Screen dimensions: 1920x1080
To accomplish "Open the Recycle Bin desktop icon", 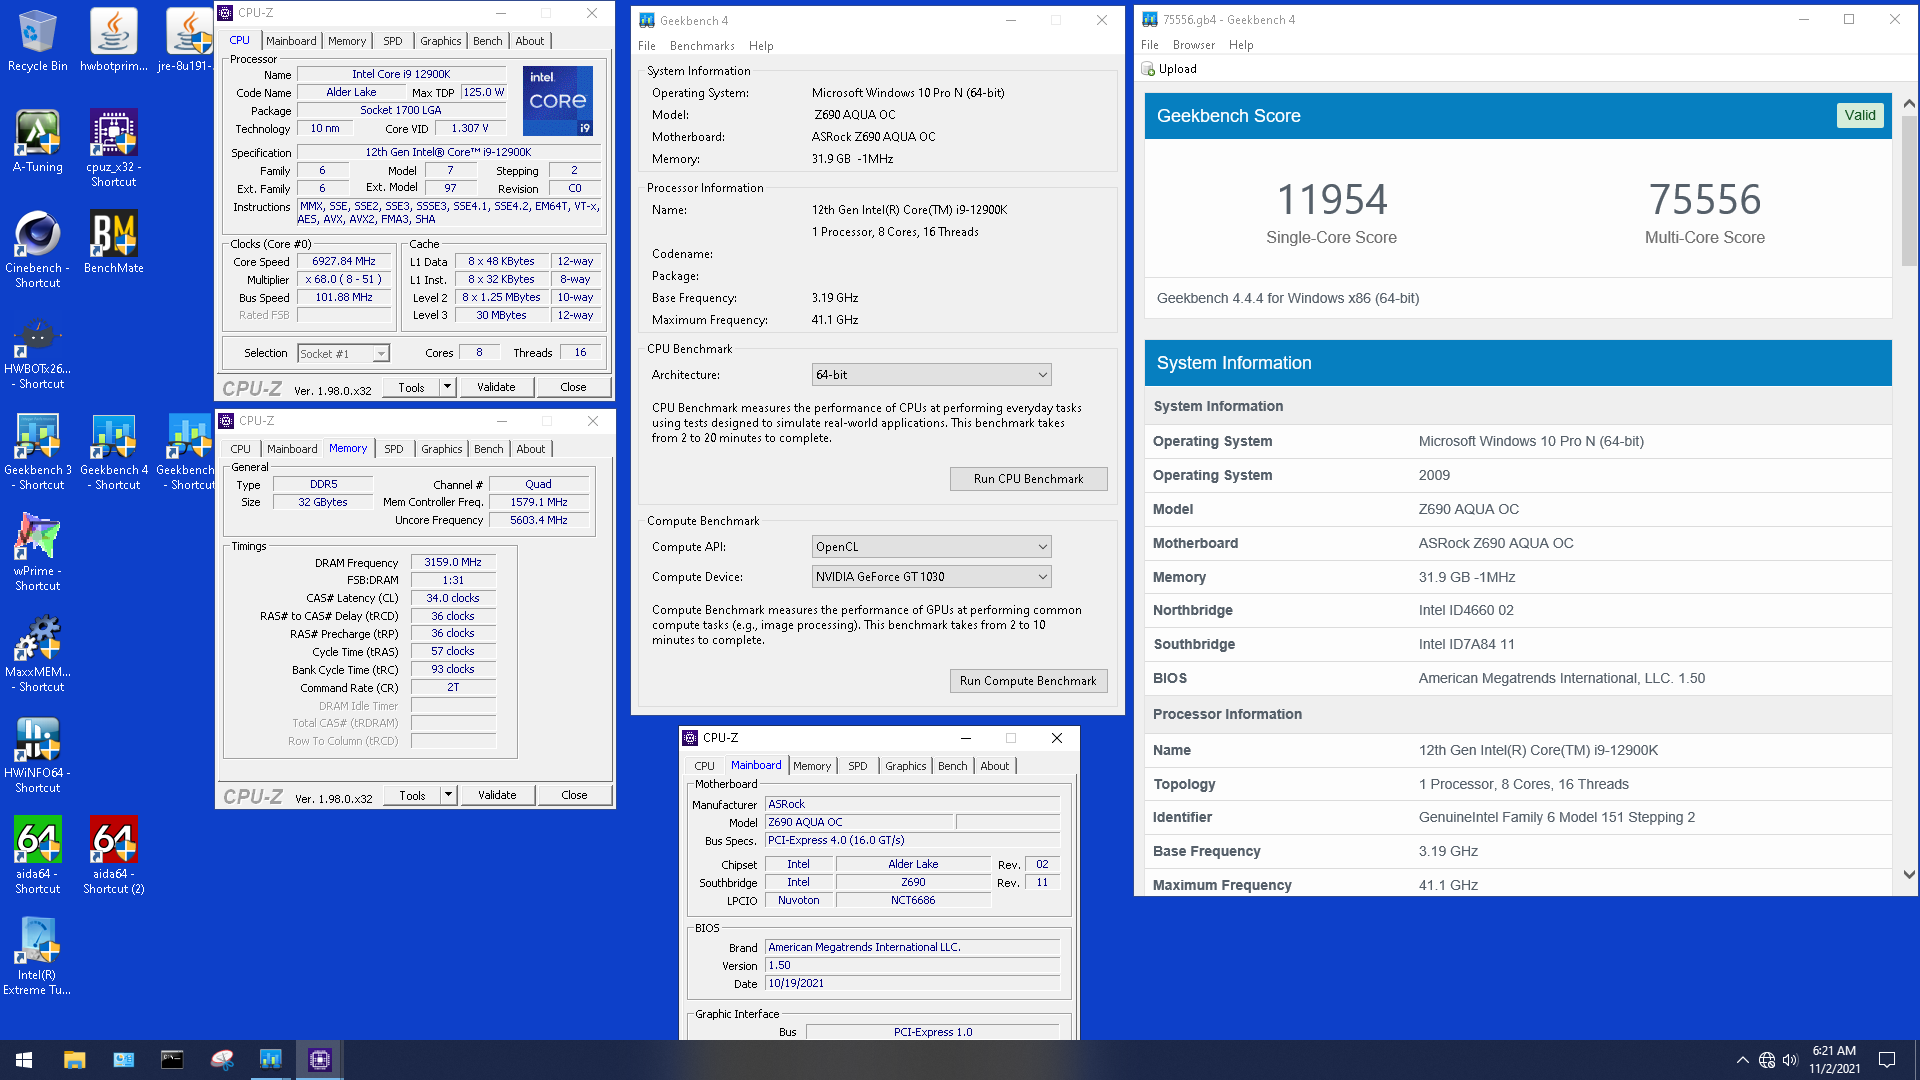I will click(x=38, y=40).
